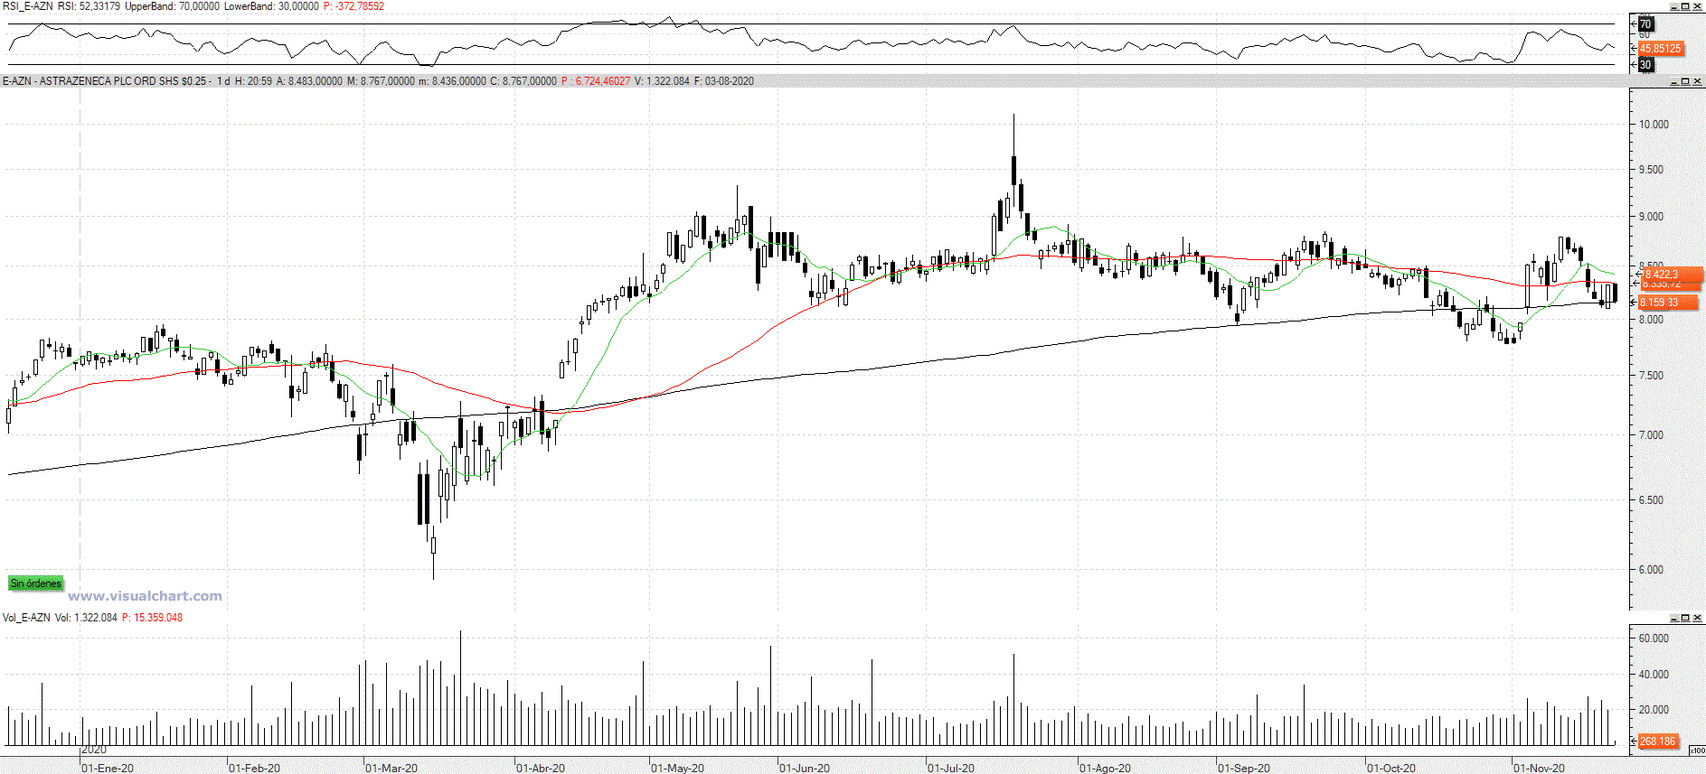The width and height of the screenshot is (1706, 774).
Task: Click the '01-May-20' date axis label
Action: (678, 768)
